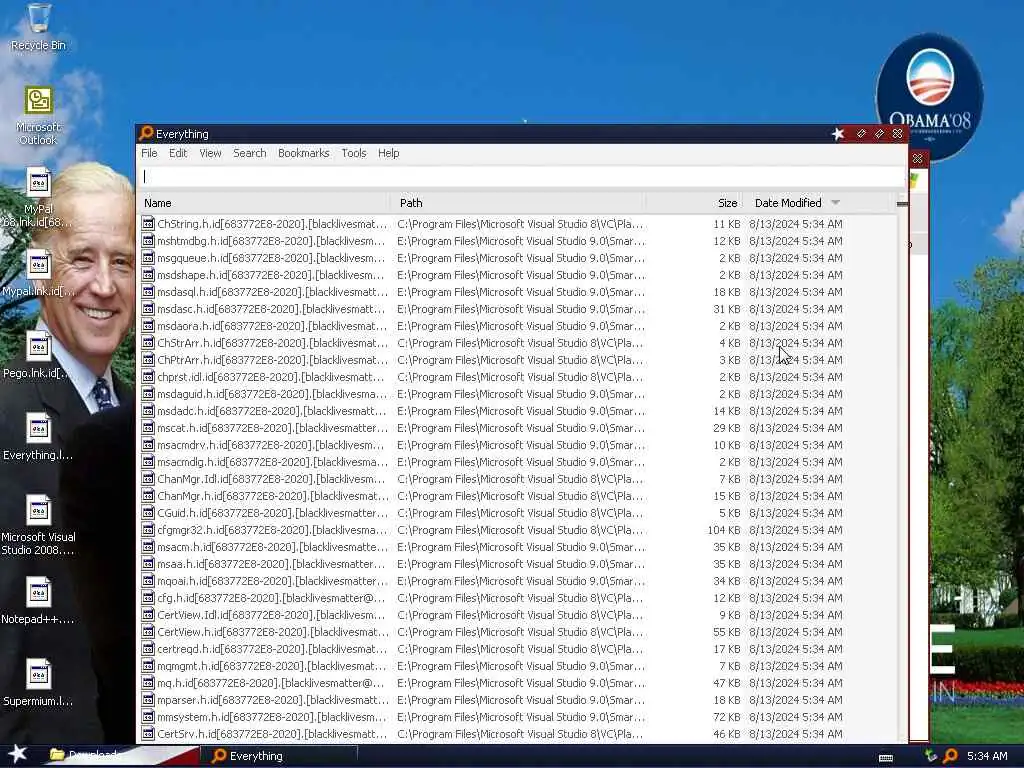Viewport: 1024px width, 768px height.
Task: Click the file icon of msacmdlg.h row
Action: 148,462
